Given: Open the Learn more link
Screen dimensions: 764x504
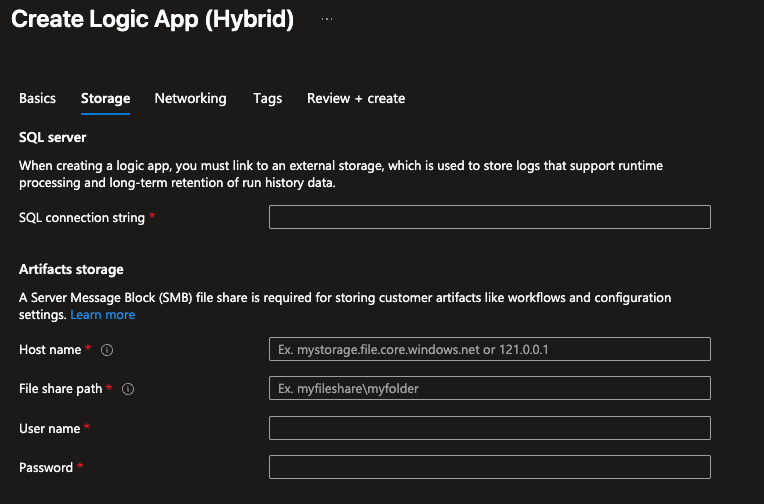Looking at the screenshot, I should coord(102,315).
